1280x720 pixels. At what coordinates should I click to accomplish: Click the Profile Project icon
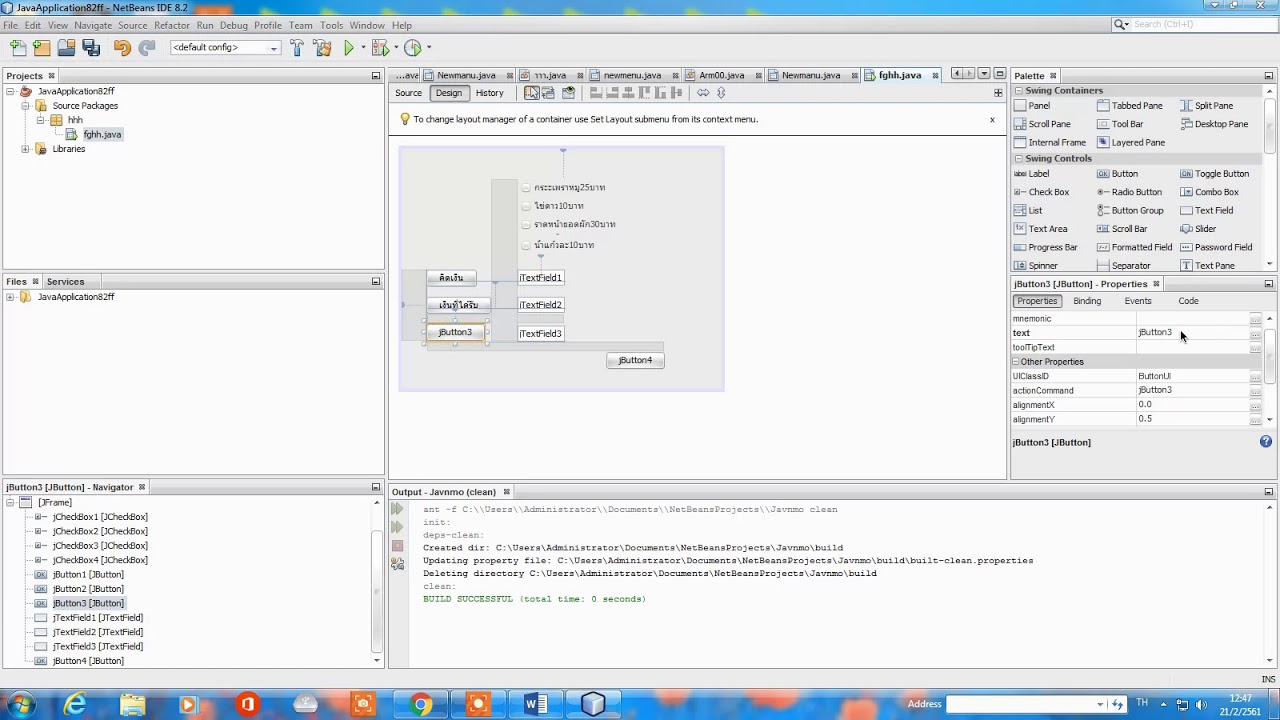click(x=413, y=47)
